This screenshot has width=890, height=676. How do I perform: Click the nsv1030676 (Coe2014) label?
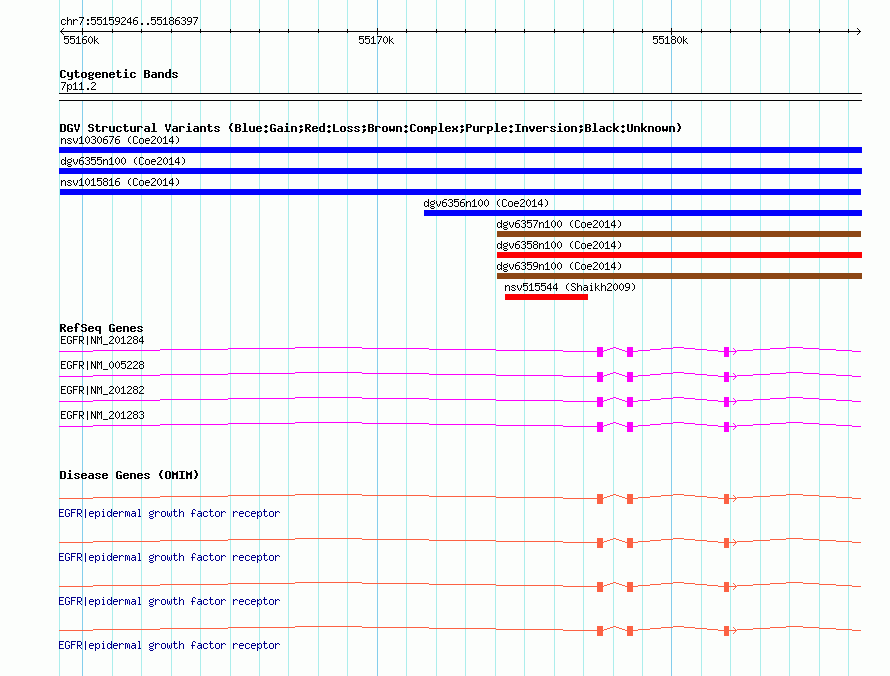coord(120,140)
